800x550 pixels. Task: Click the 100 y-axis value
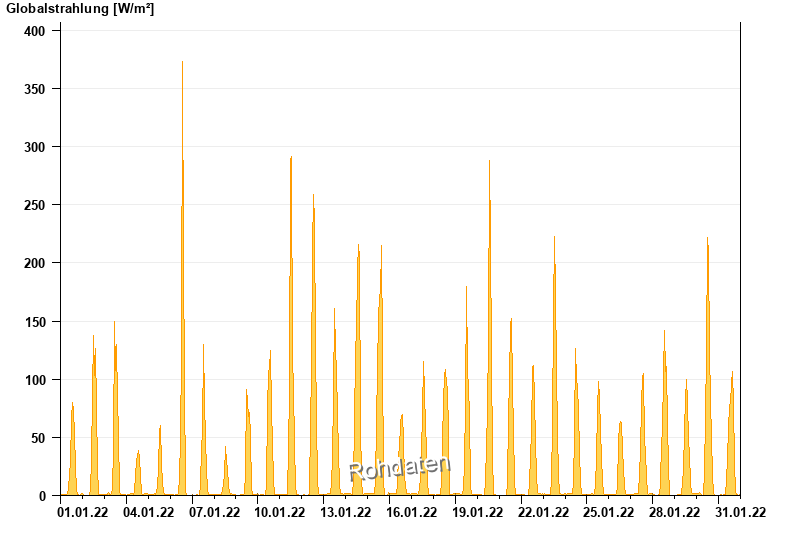[x=35, y=380]
